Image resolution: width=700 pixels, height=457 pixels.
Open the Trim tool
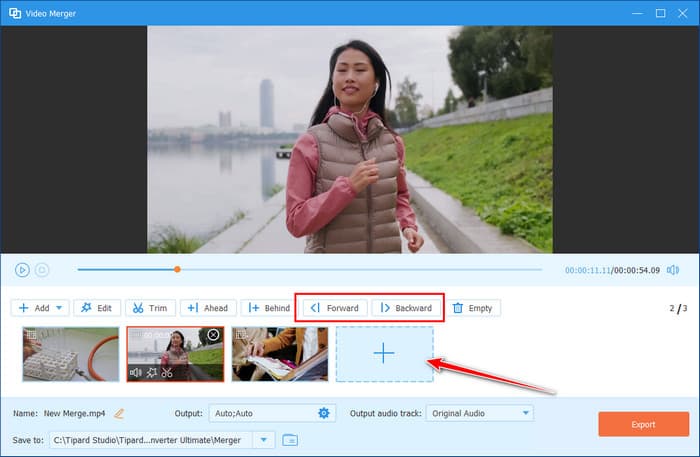tap(150, 308)
